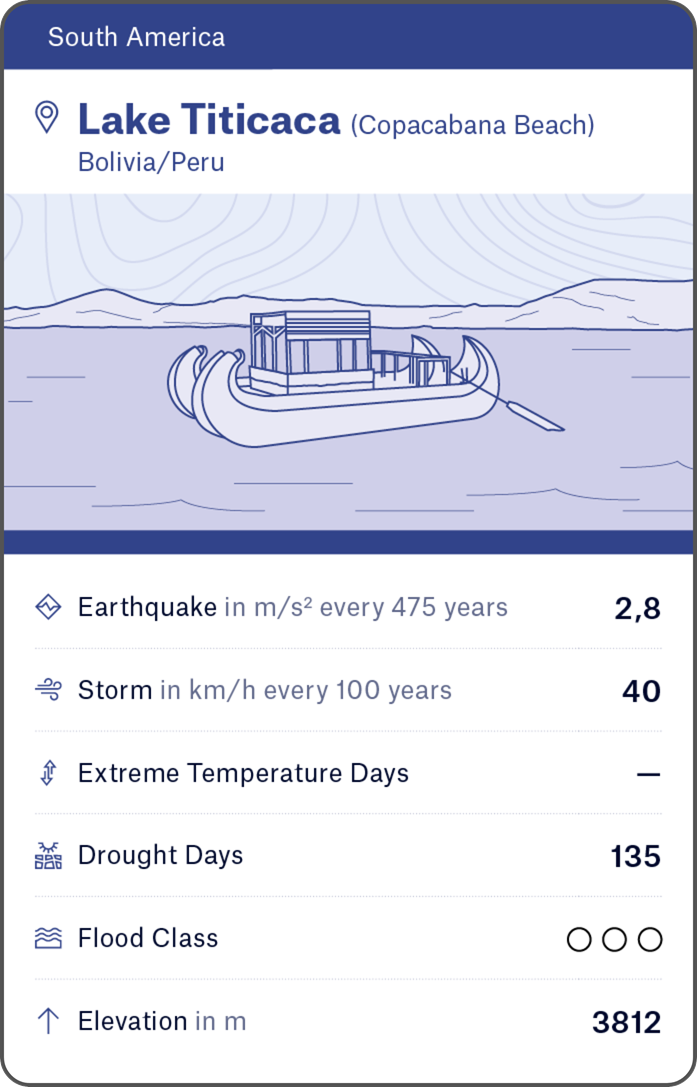Click the earthquake diamond icon

[x=48, y=607]
